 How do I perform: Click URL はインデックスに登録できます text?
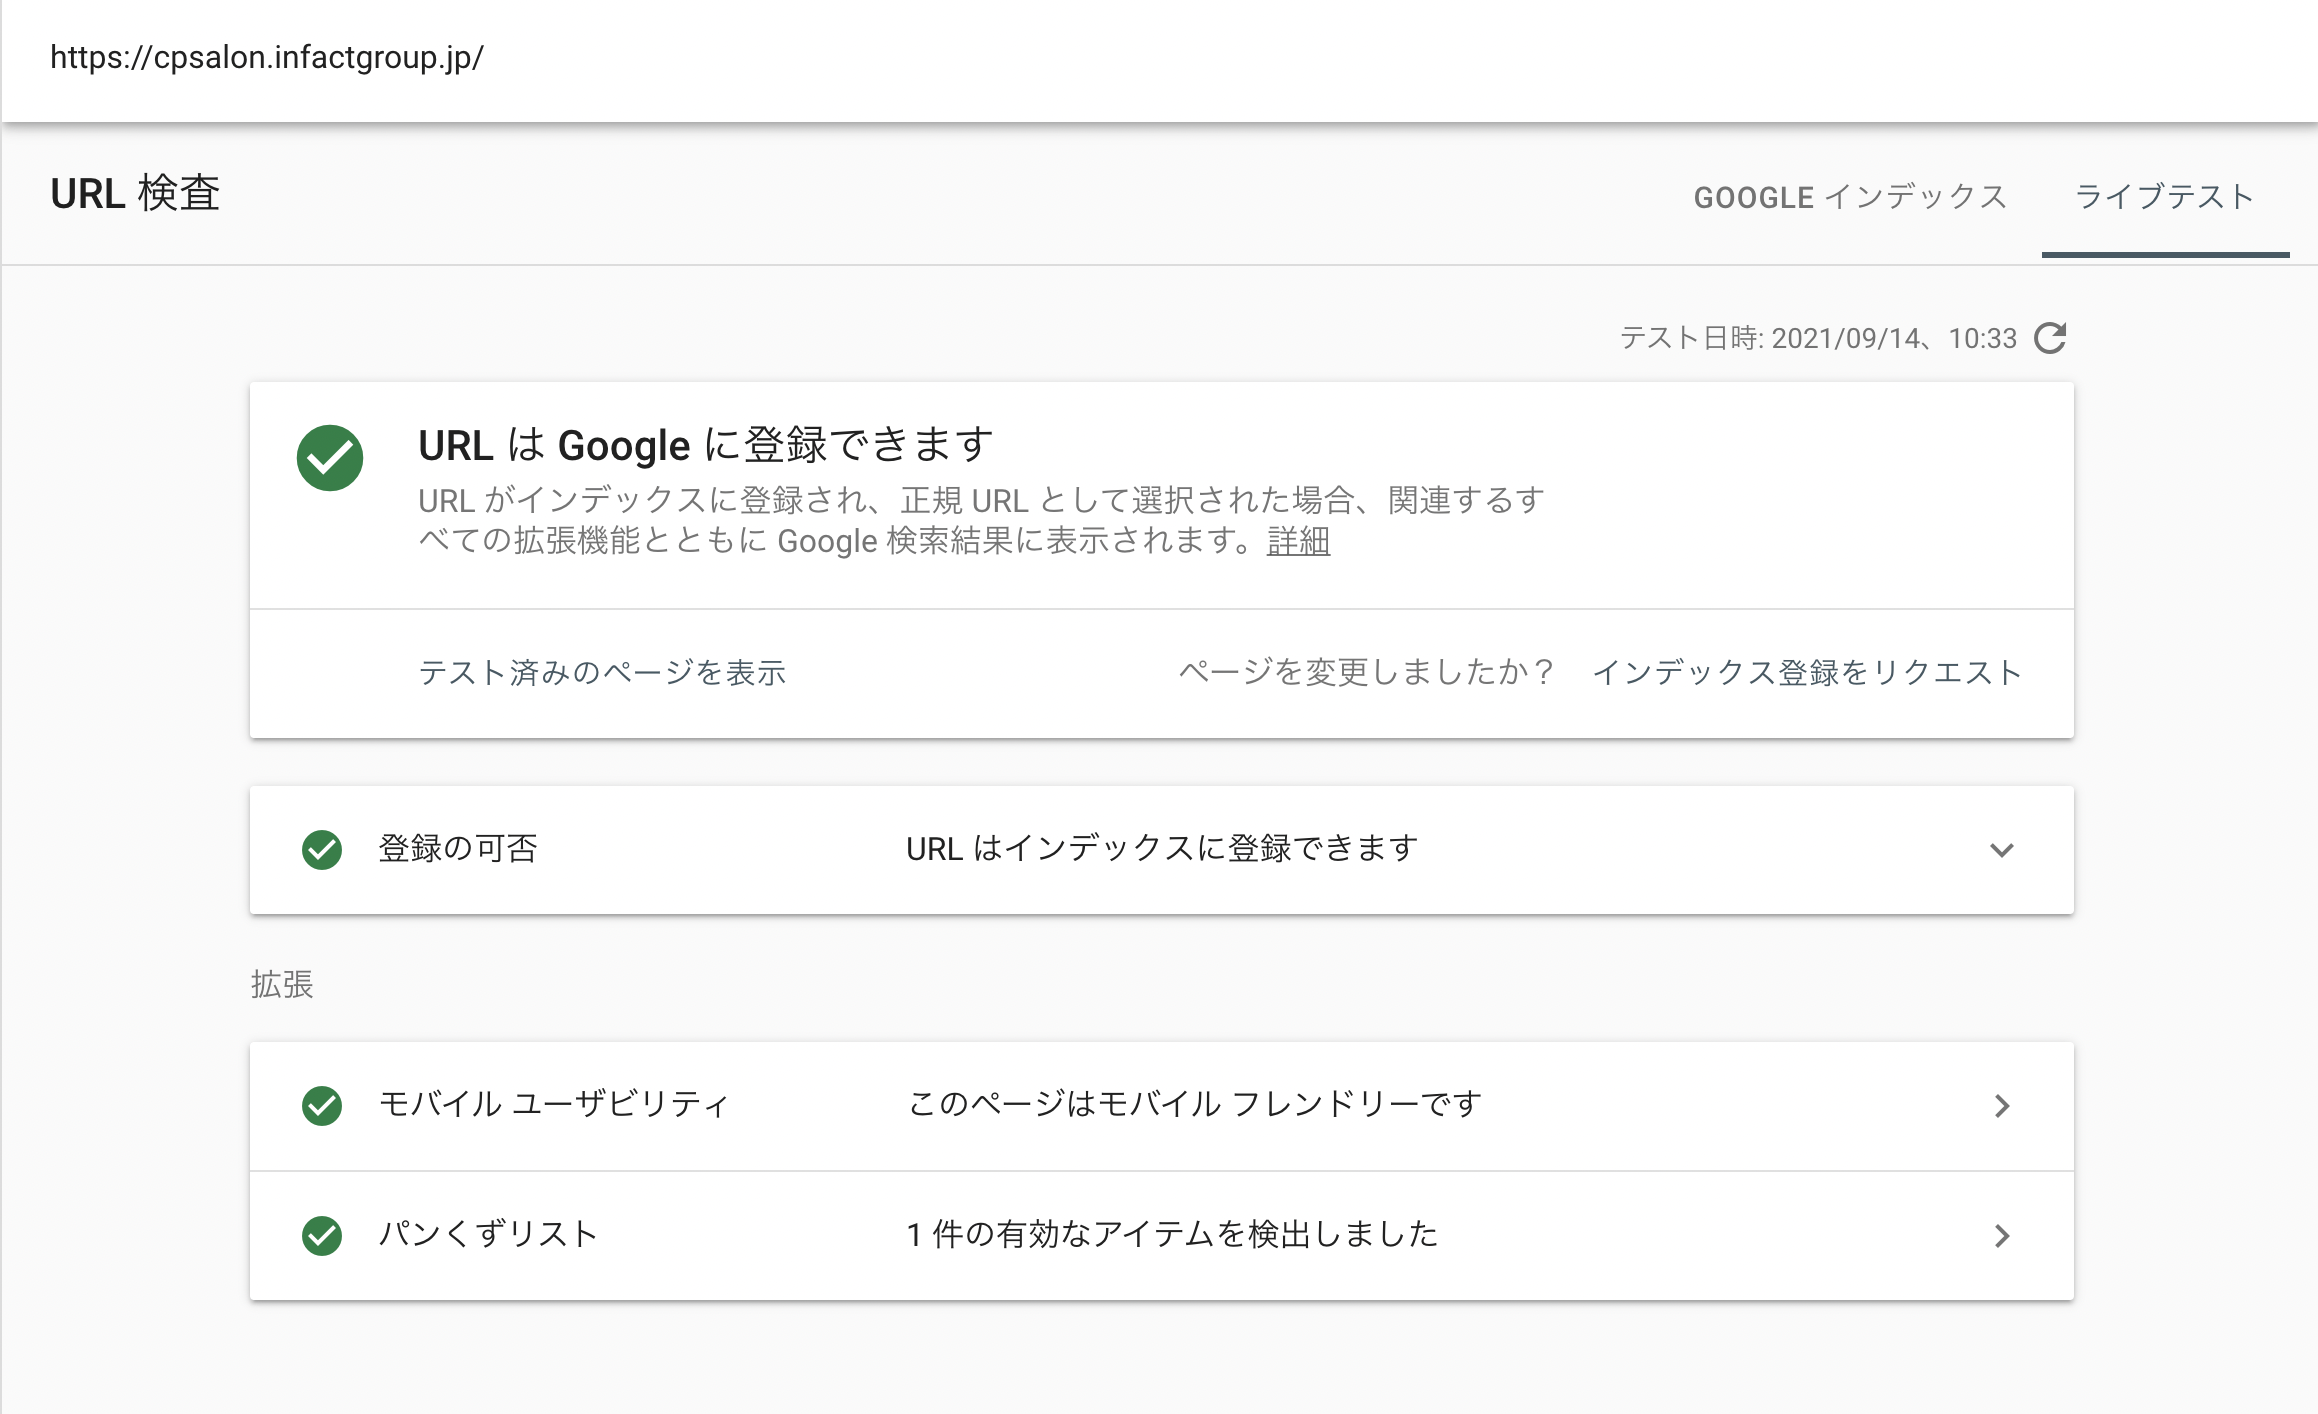(x=1162, y=848)
